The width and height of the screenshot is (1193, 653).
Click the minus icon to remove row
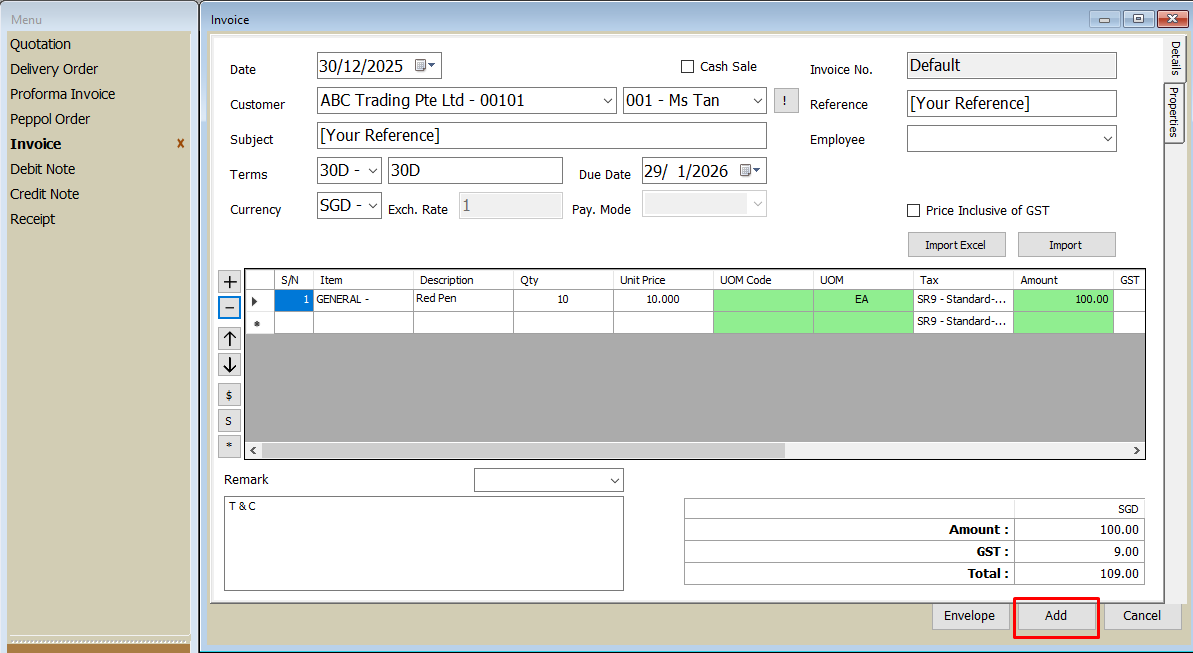229,307
